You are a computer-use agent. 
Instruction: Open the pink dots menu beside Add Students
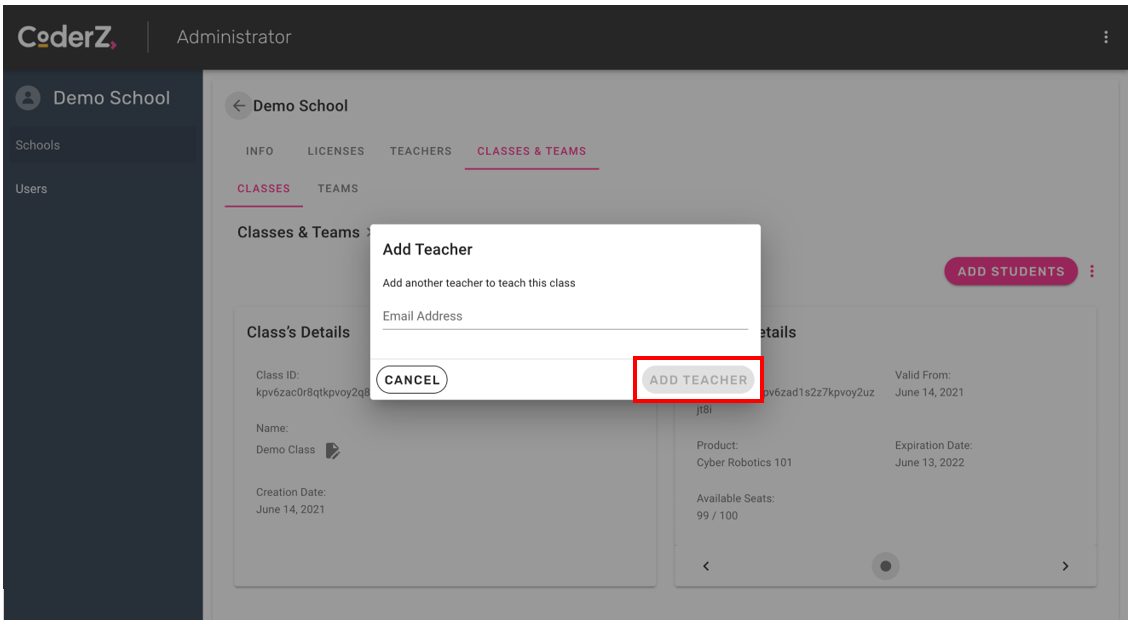coord(1092,271)
